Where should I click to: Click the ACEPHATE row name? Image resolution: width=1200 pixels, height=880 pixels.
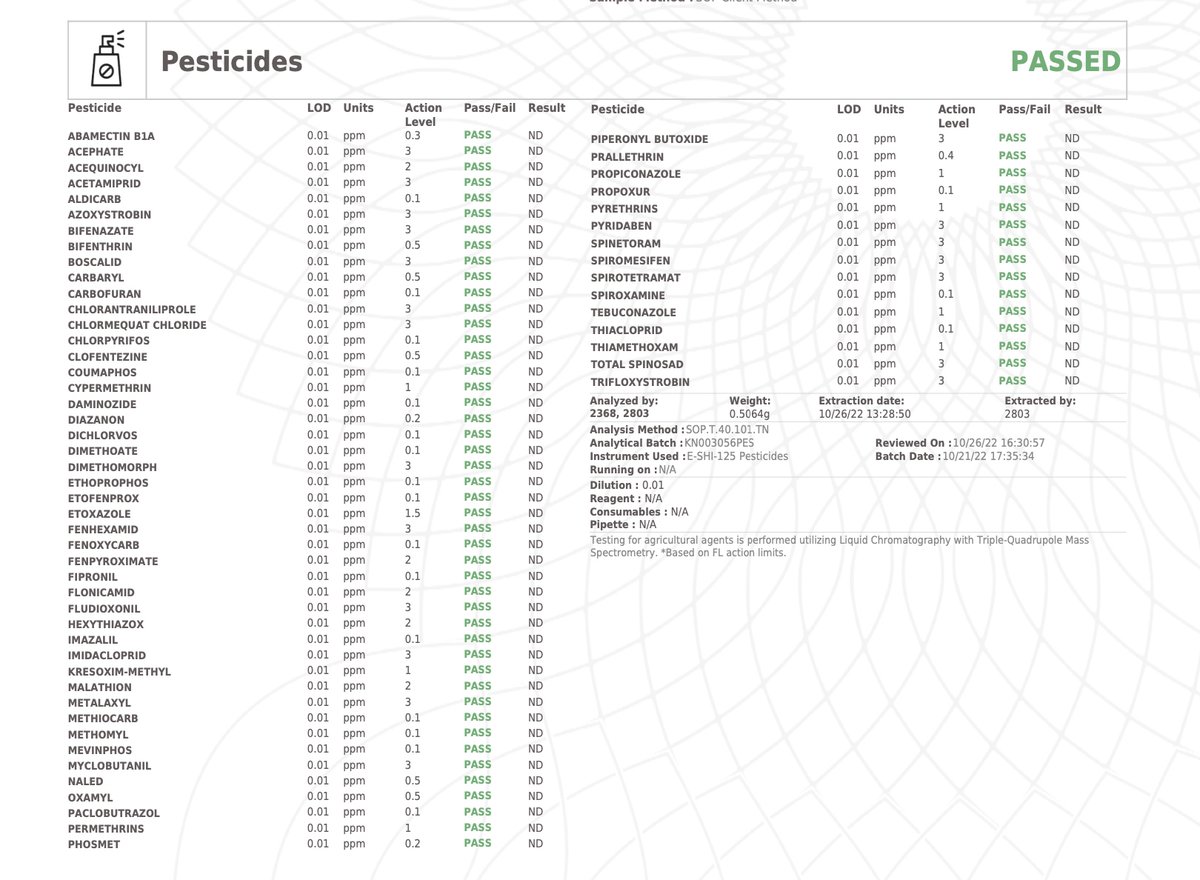pyautogui.click(x=95, y=152)
